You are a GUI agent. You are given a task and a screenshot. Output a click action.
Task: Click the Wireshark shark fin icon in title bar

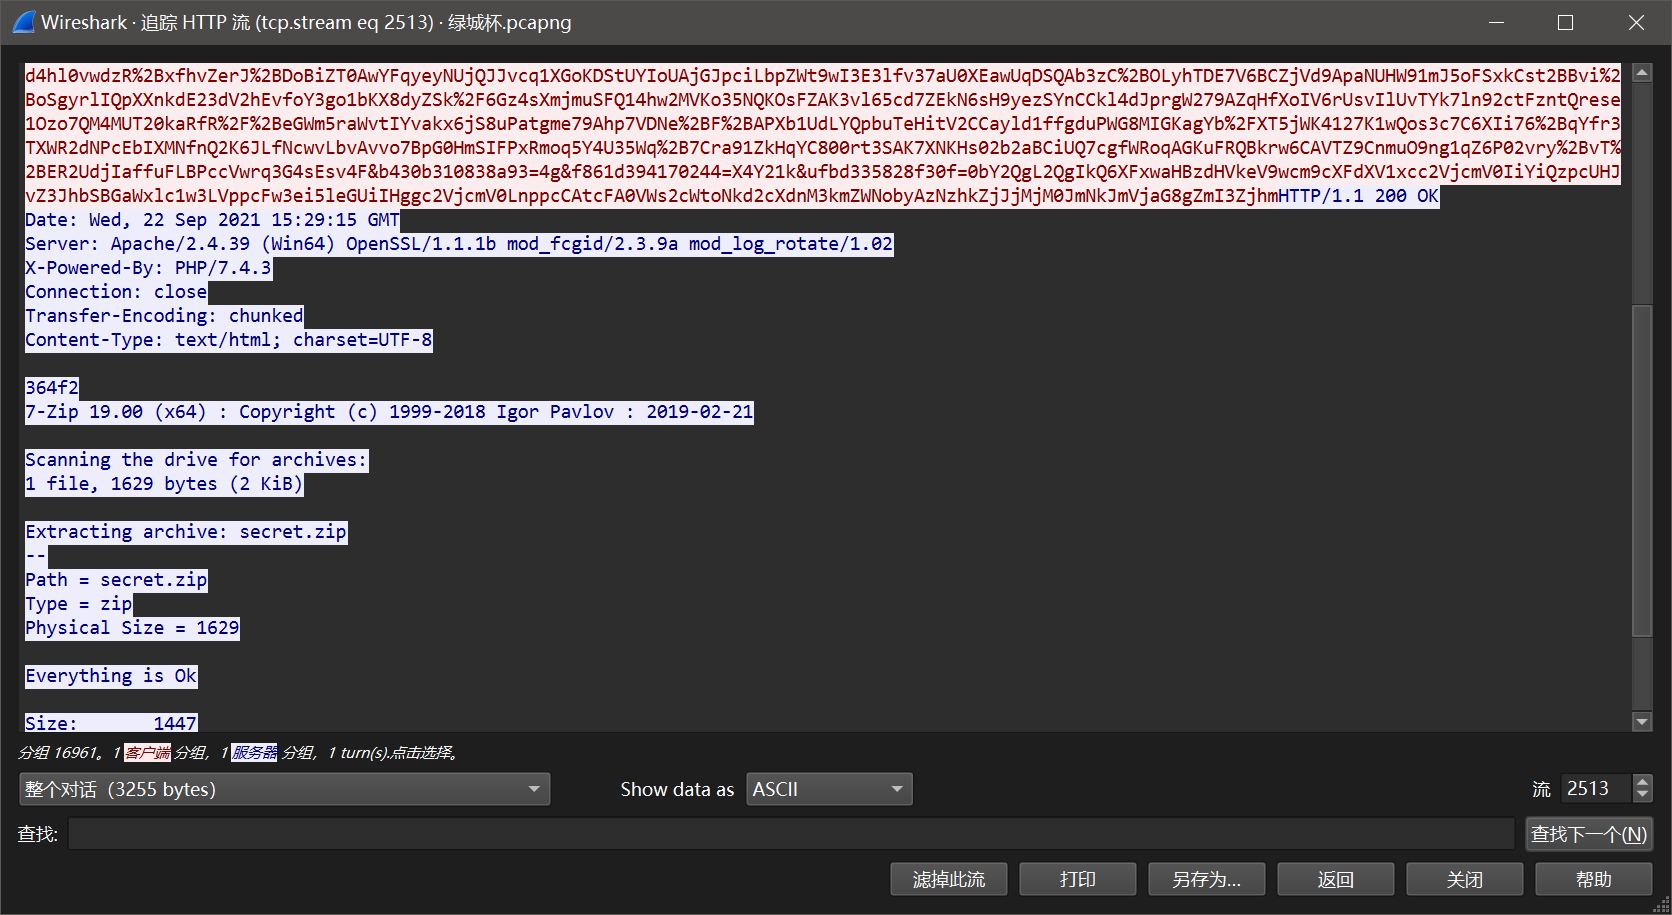point(24,22)
